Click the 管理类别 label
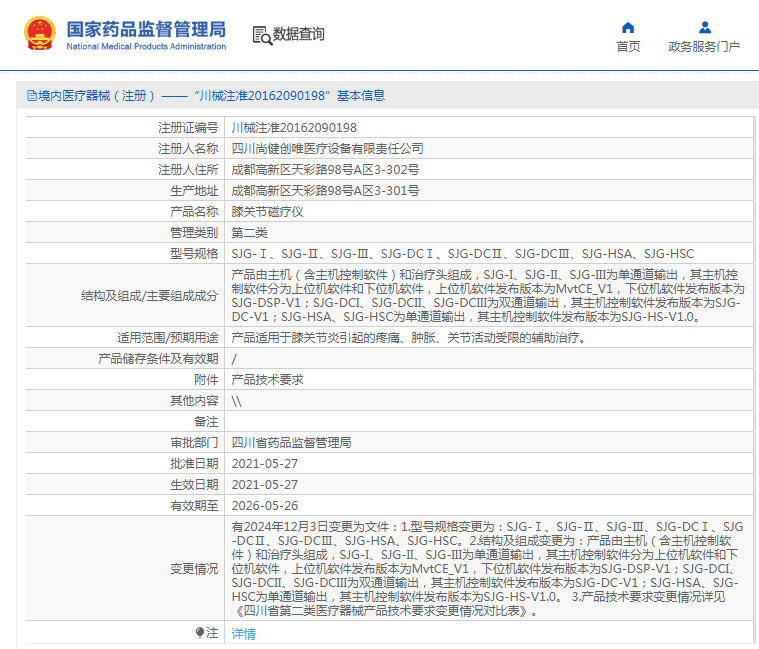The image size is (759, 649). pos(194,233)
